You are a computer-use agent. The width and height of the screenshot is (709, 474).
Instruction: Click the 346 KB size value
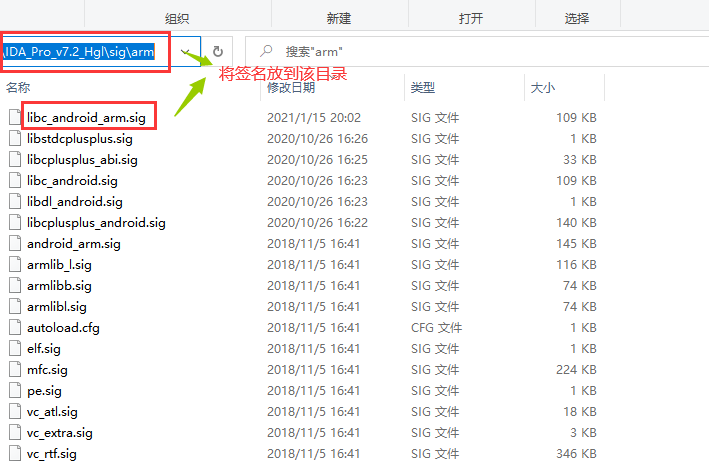point(576,454)
